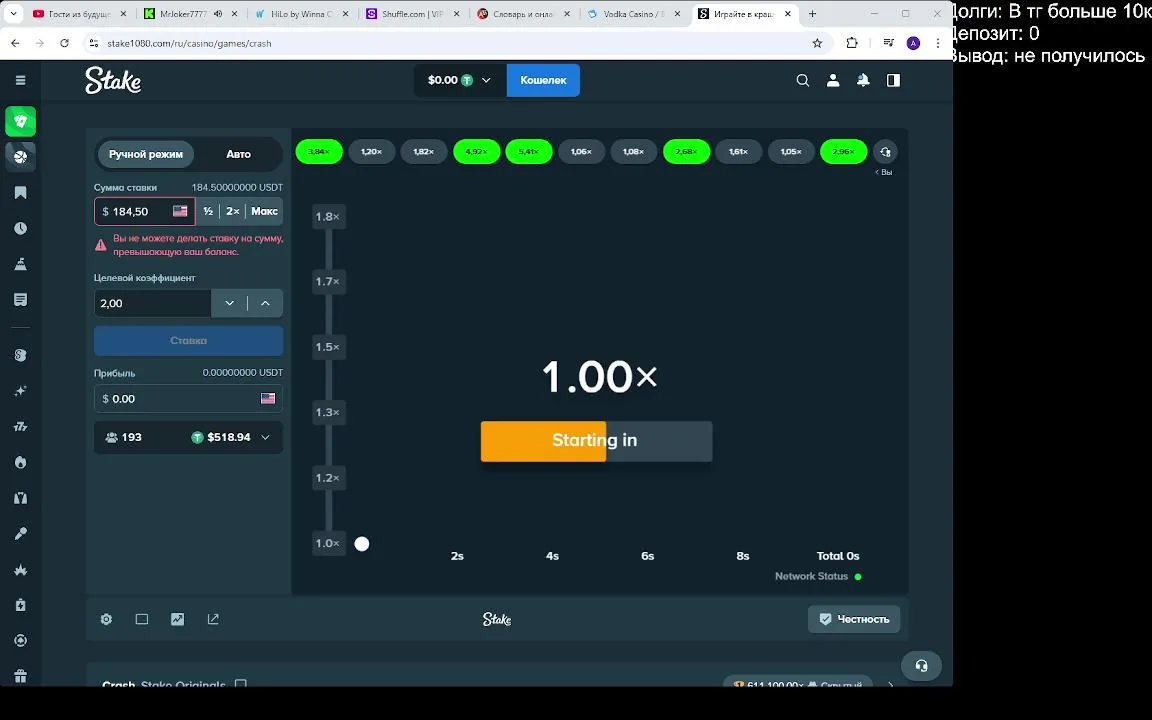Open the notifications bell icon
Screen dimensions: 1152x720
point(863,80)
